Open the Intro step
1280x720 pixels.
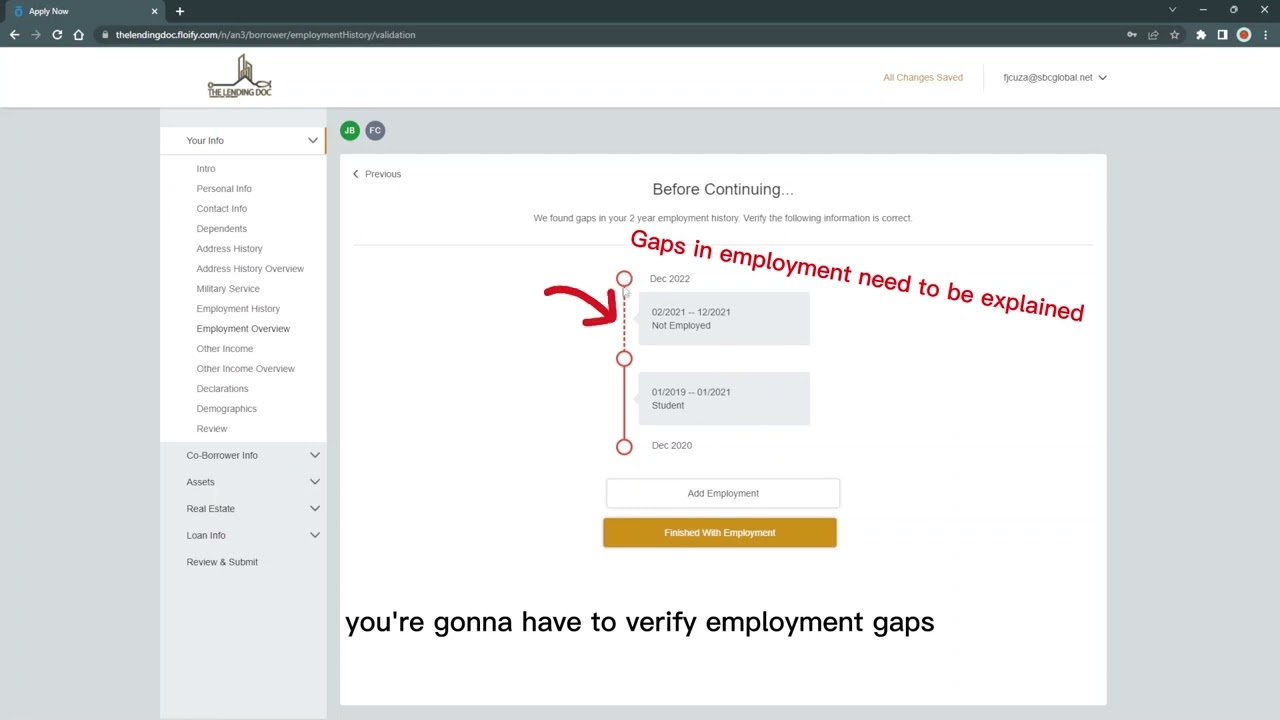click(206, 169)
